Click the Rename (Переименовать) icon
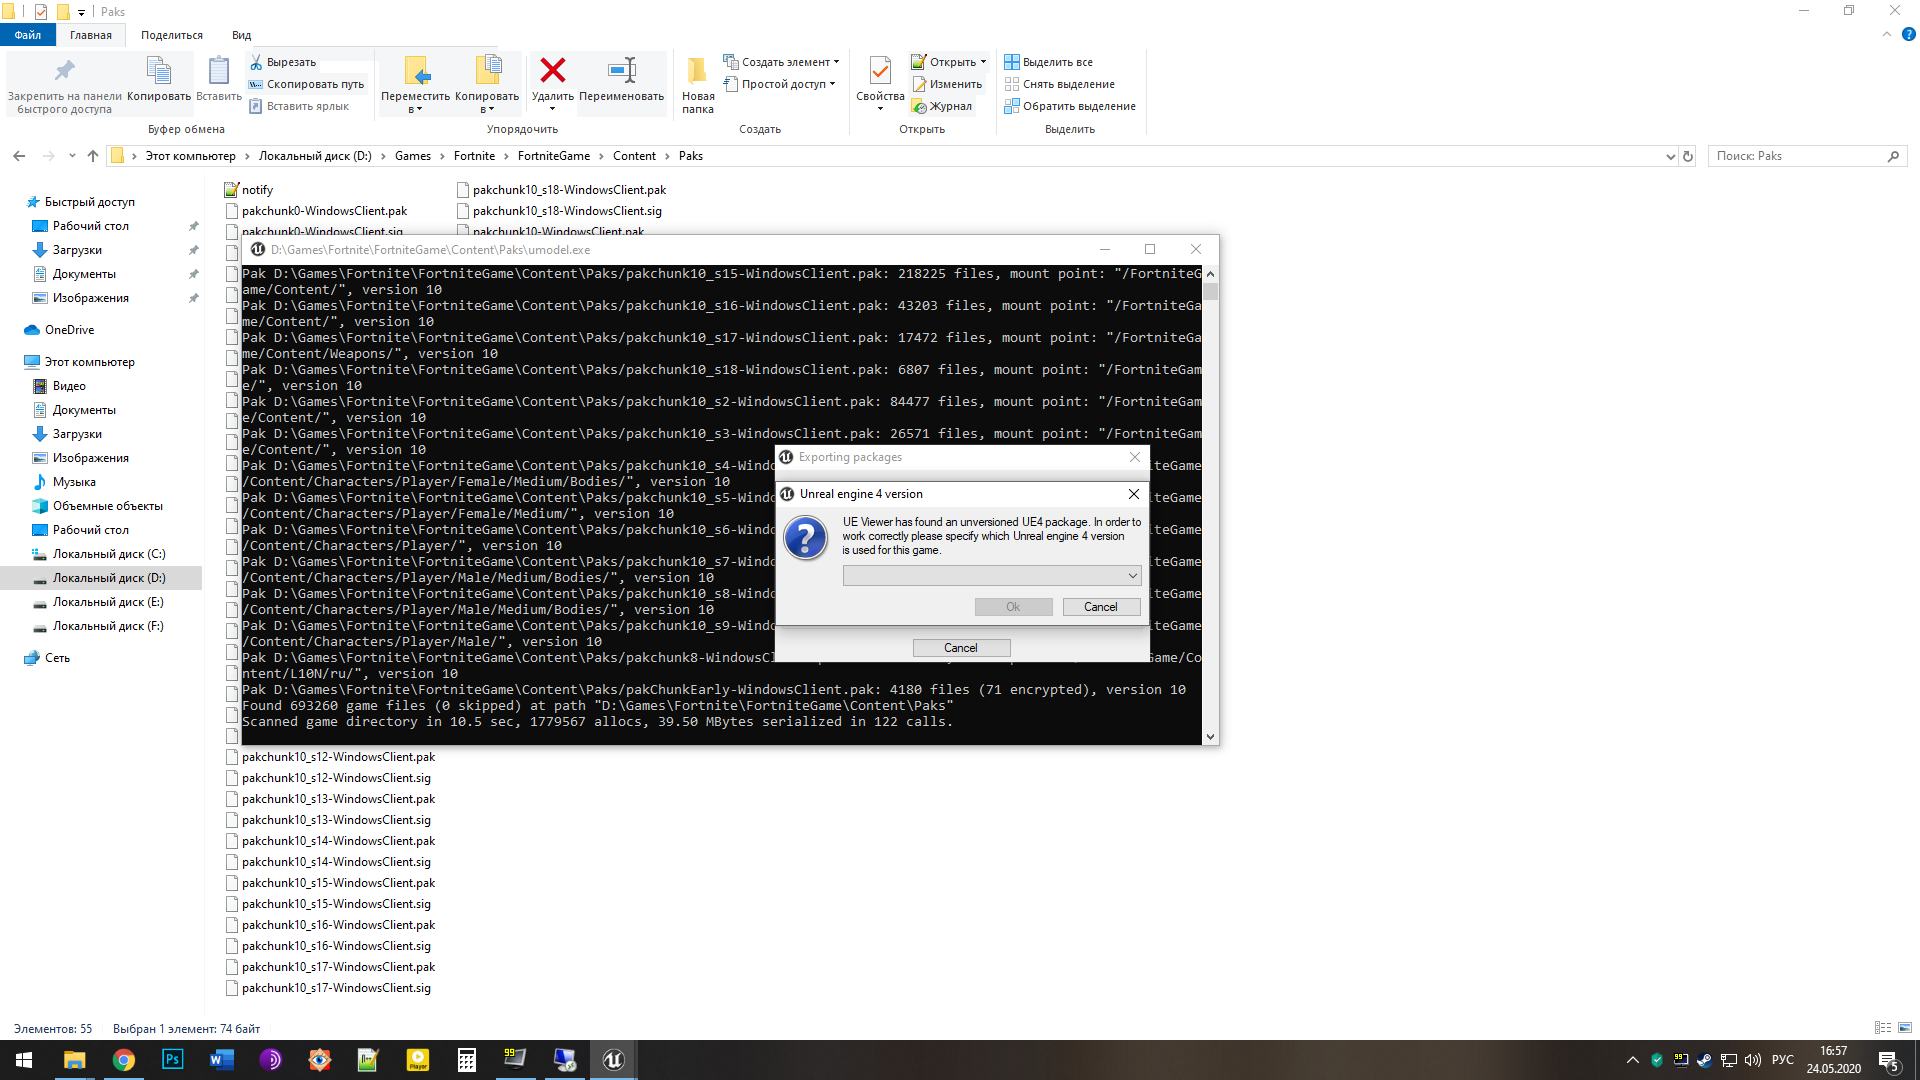1920x1080 pixels. (621, 70)
